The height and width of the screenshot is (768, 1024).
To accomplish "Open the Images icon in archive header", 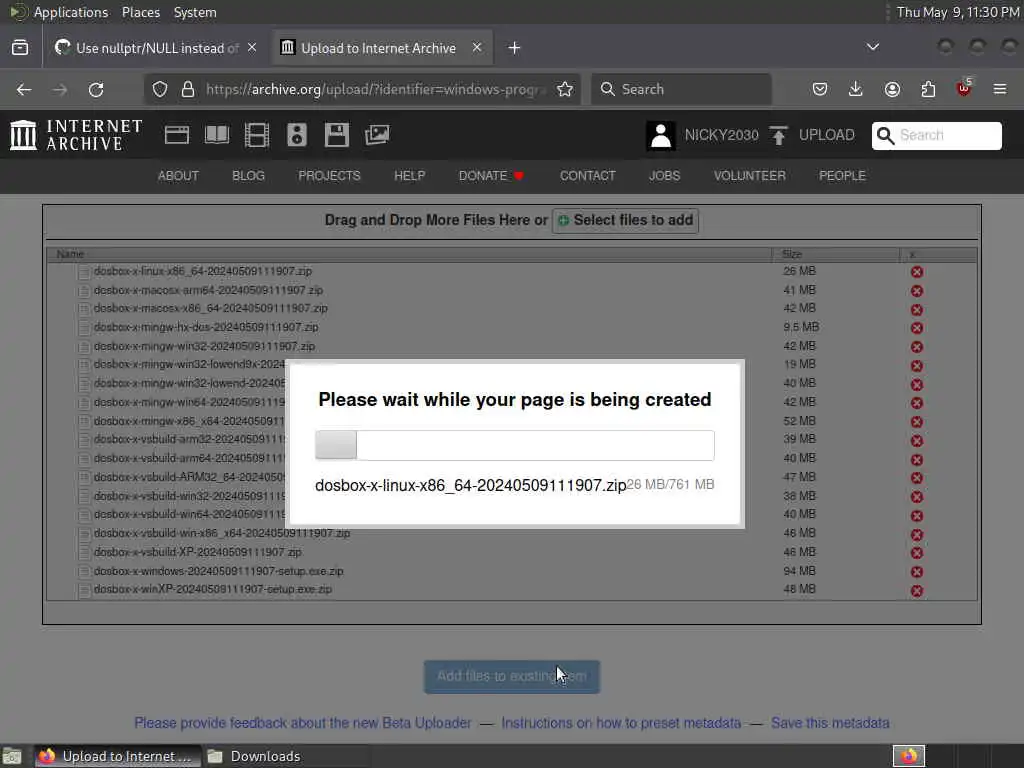I will pyautogui.click(x=377, y=135).
